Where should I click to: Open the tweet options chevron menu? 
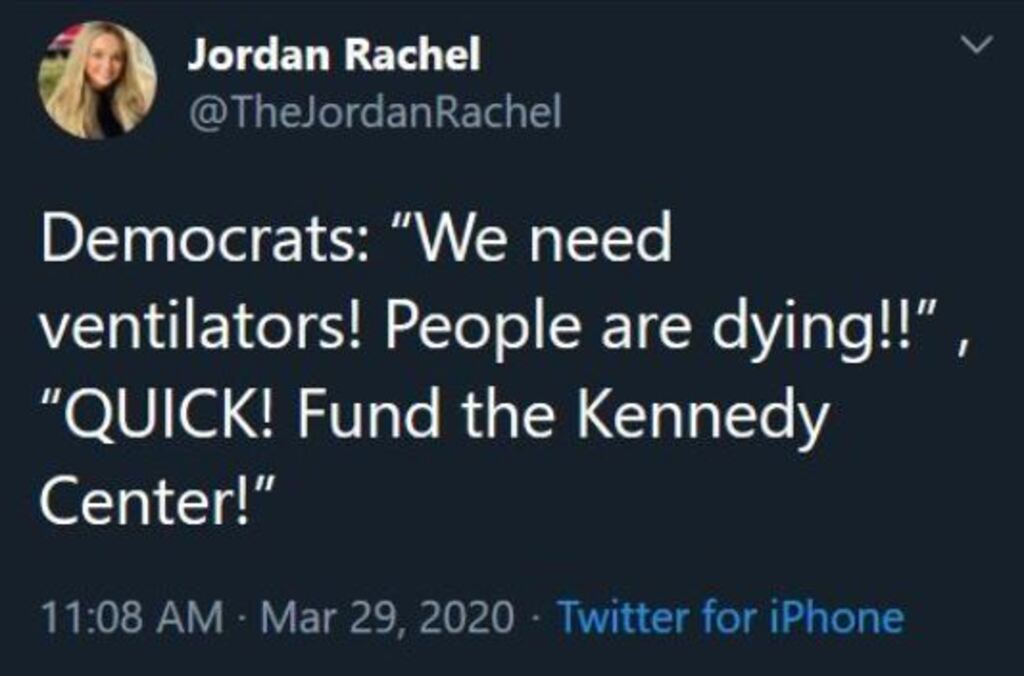(980, 45)
